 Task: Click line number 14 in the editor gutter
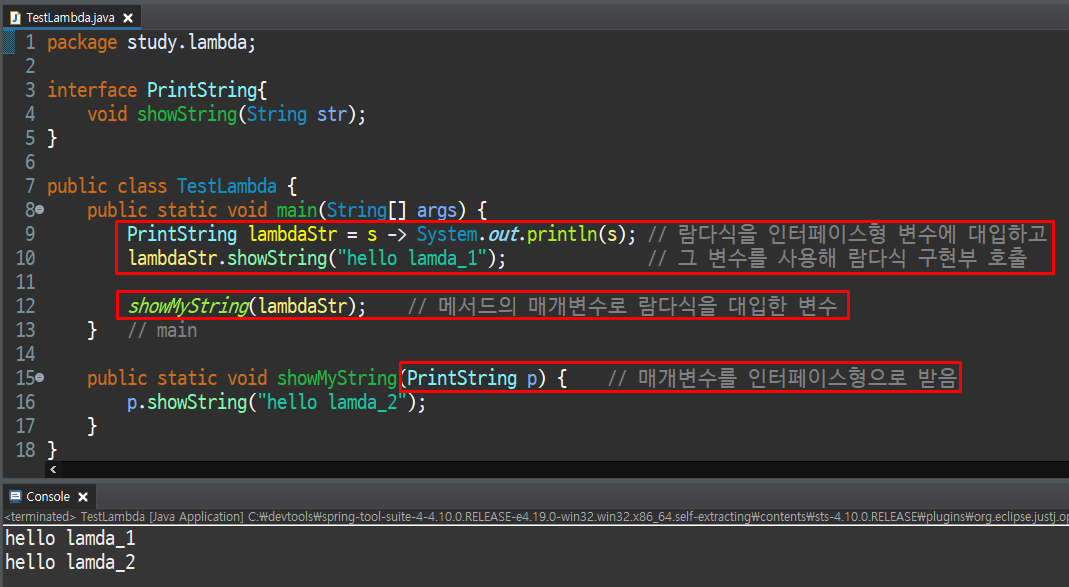[25, 354]
